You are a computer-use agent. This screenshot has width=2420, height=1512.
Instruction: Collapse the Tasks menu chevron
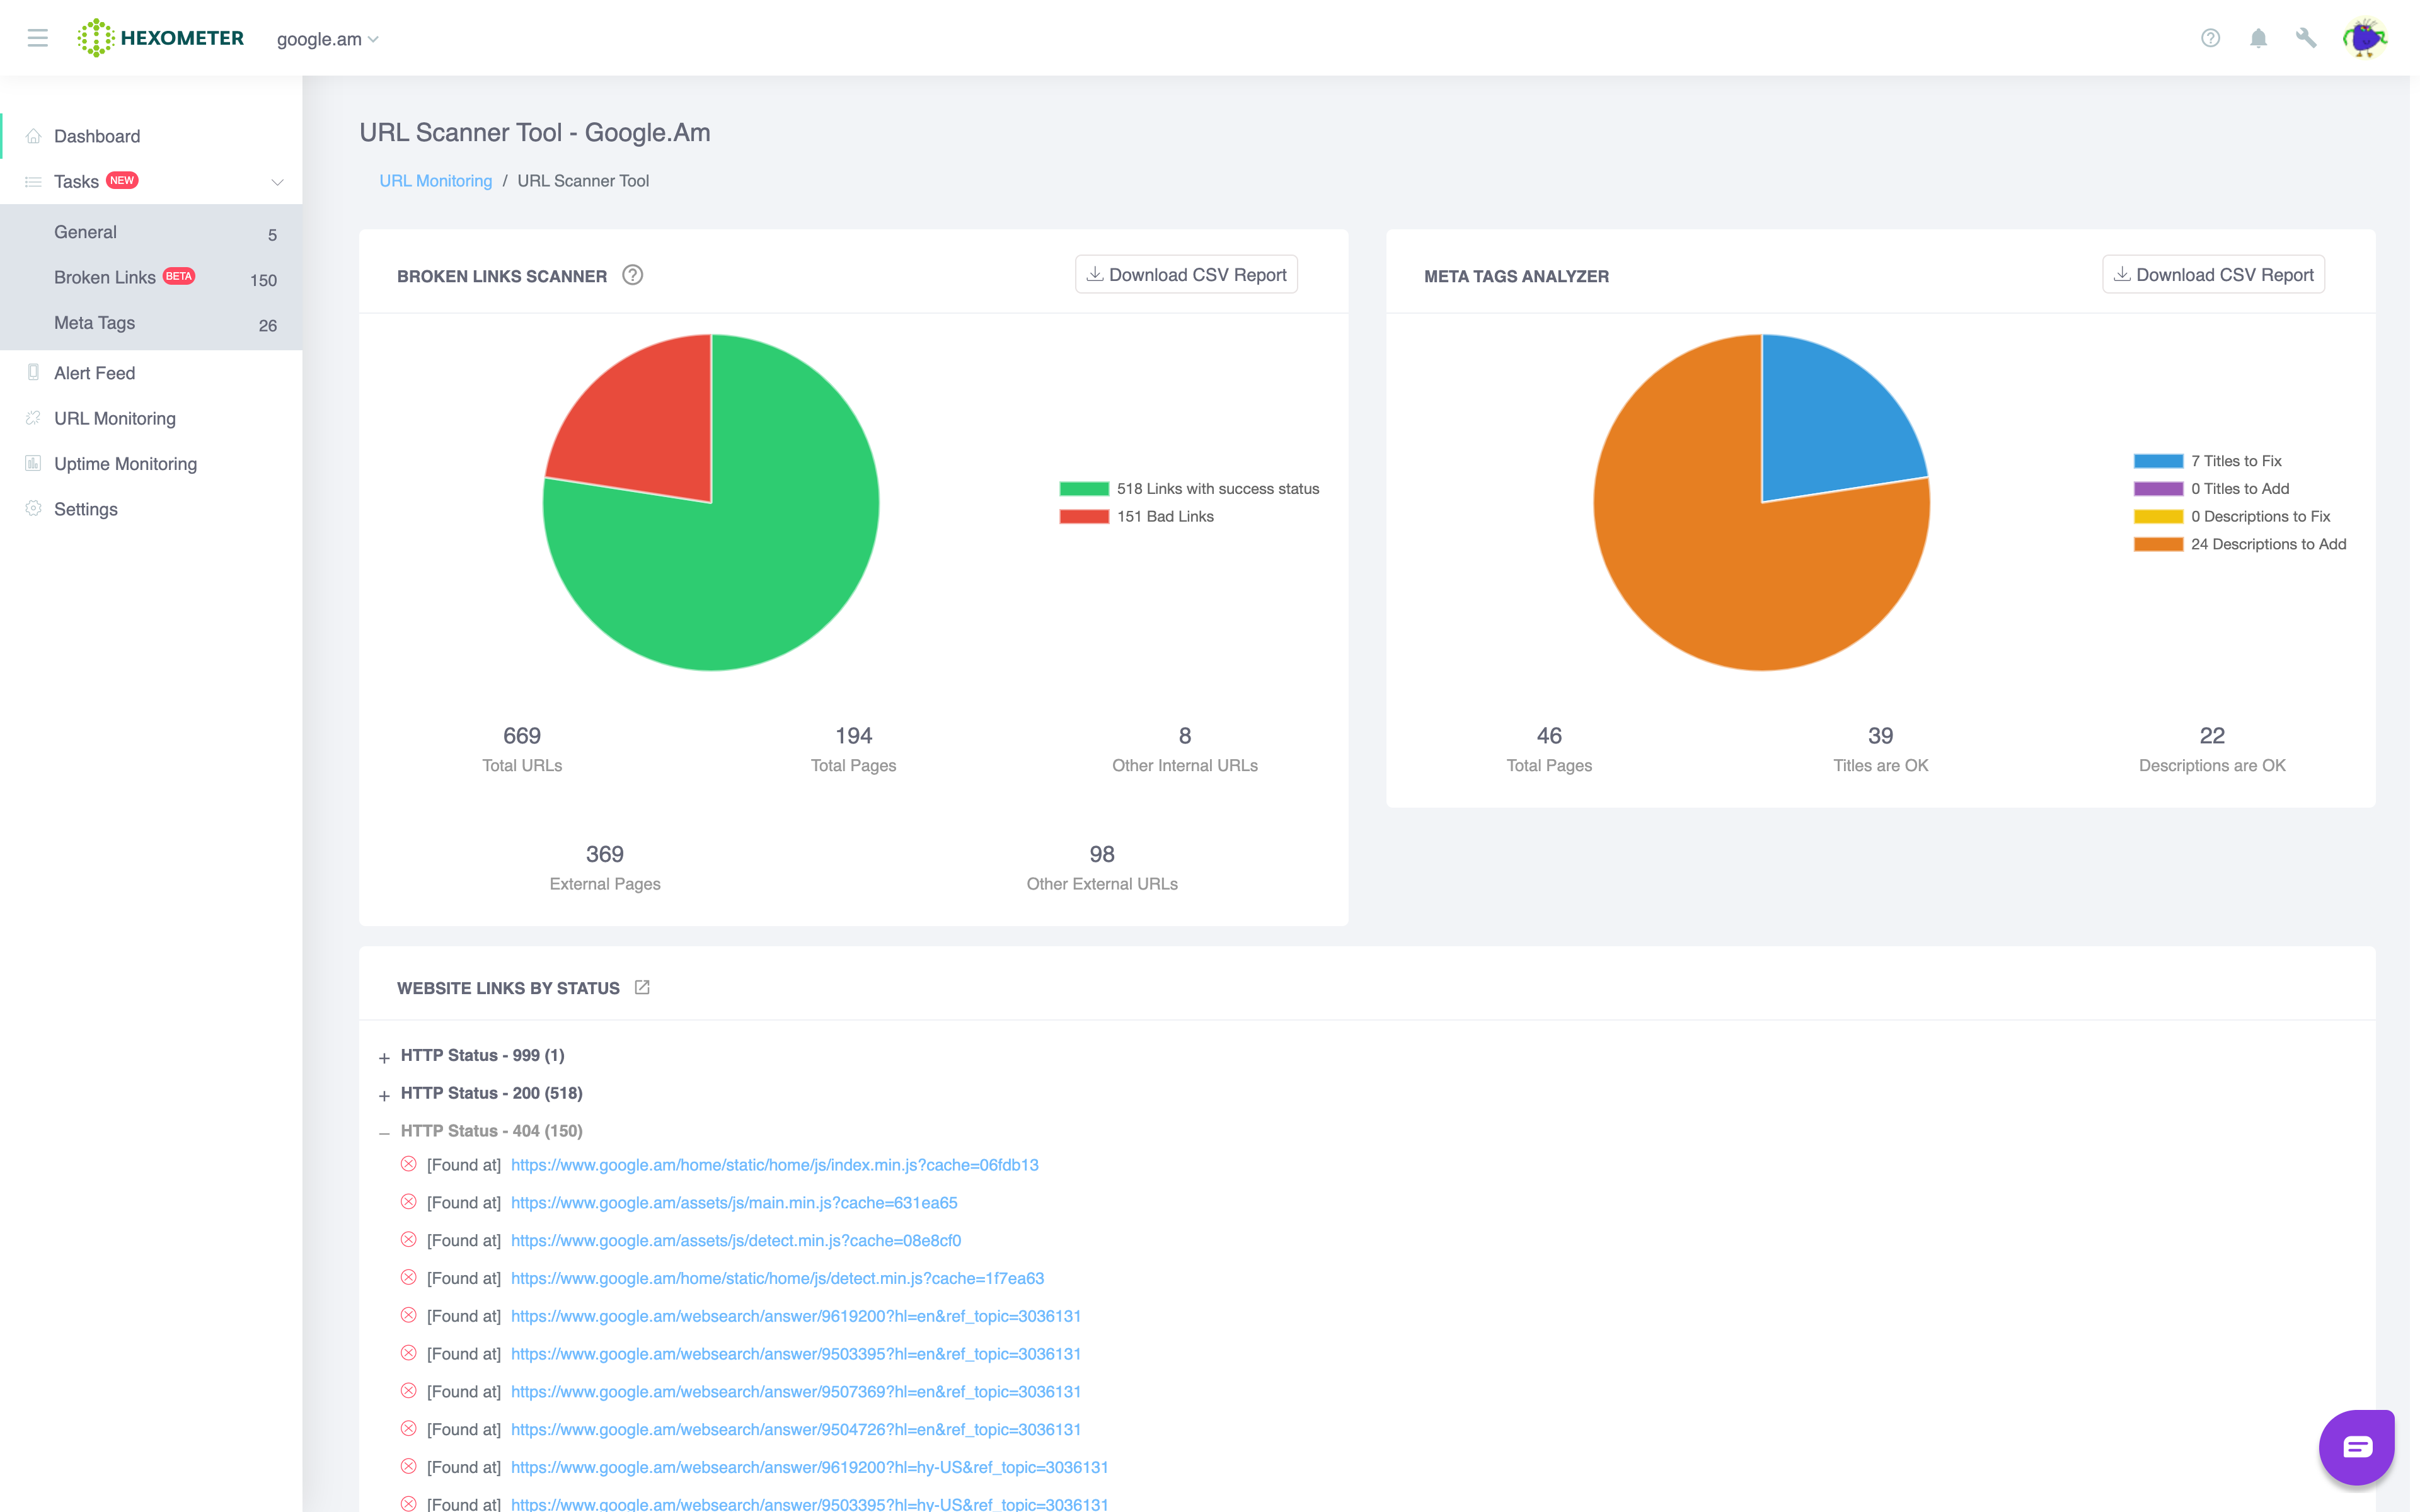click(x=277, y=182)
